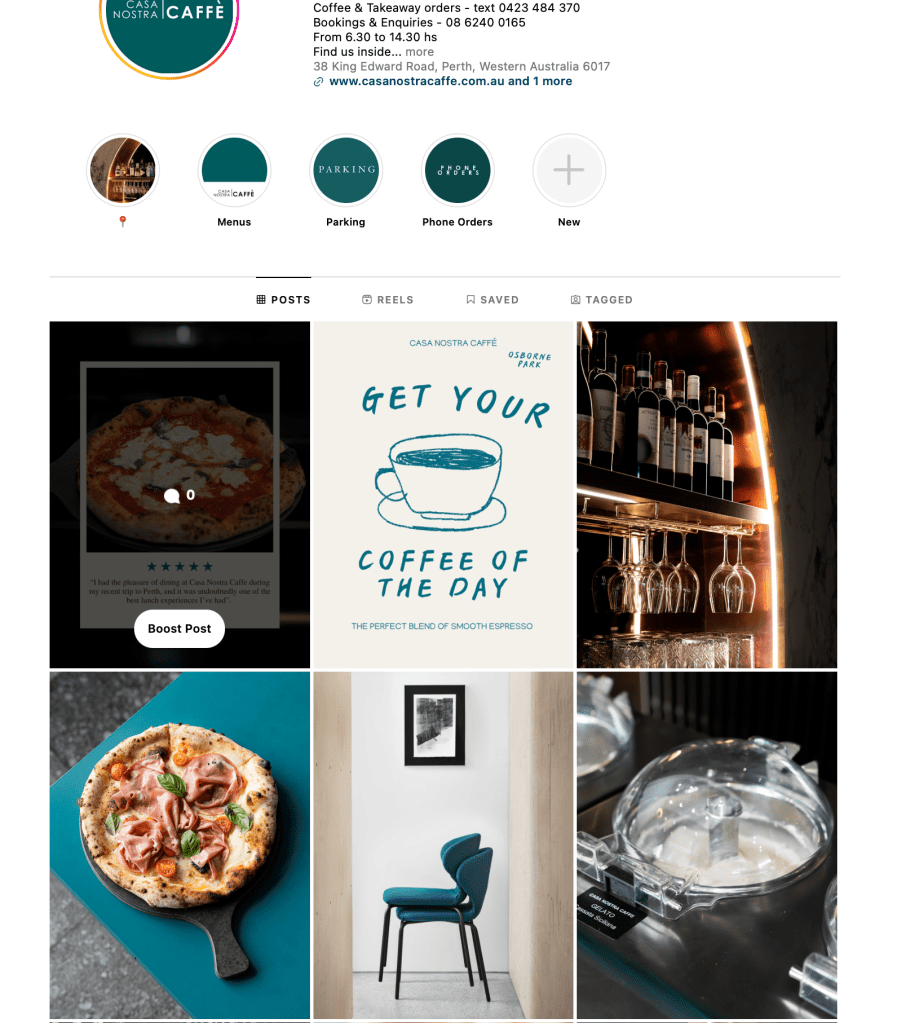Click the comment bubble icon on pizza post
The height and width of the screenshot is (1023, 919).
click(x=172, y=496)
